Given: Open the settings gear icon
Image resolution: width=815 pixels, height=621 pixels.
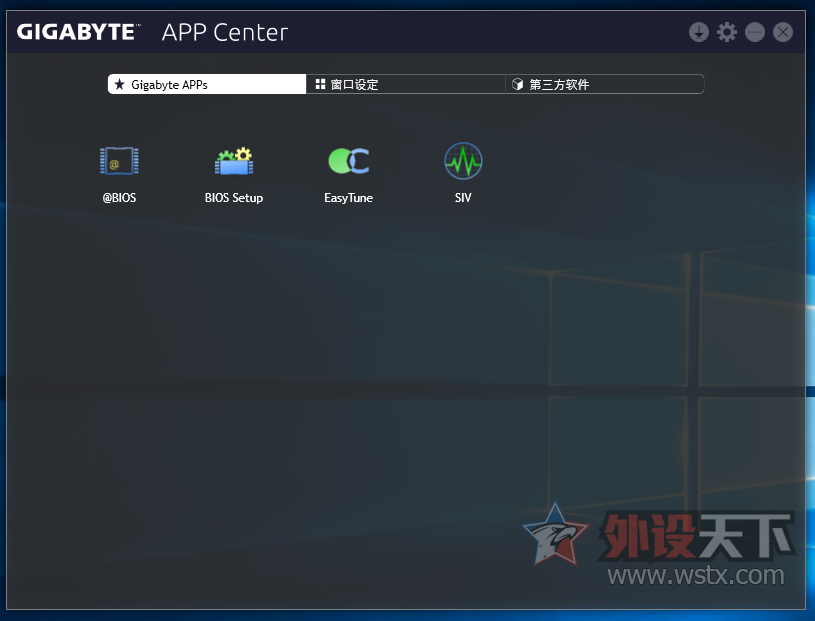Looking at the screenshot, I should pos(727,32).
